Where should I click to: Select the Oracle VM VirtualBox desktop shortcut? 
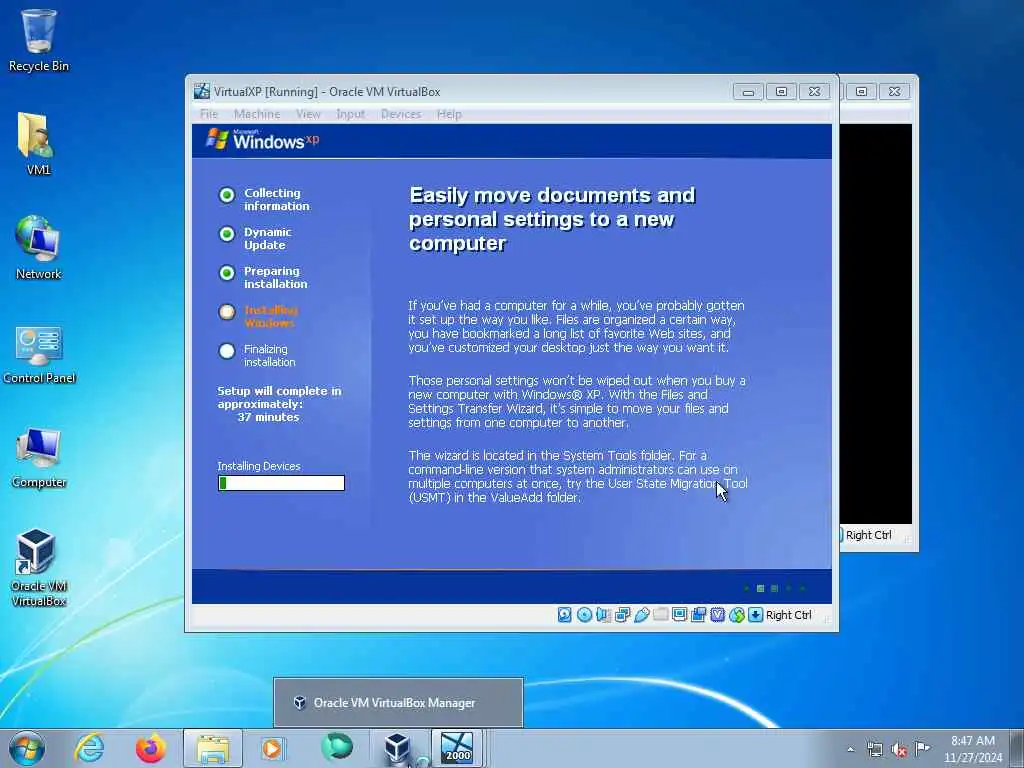39,567
